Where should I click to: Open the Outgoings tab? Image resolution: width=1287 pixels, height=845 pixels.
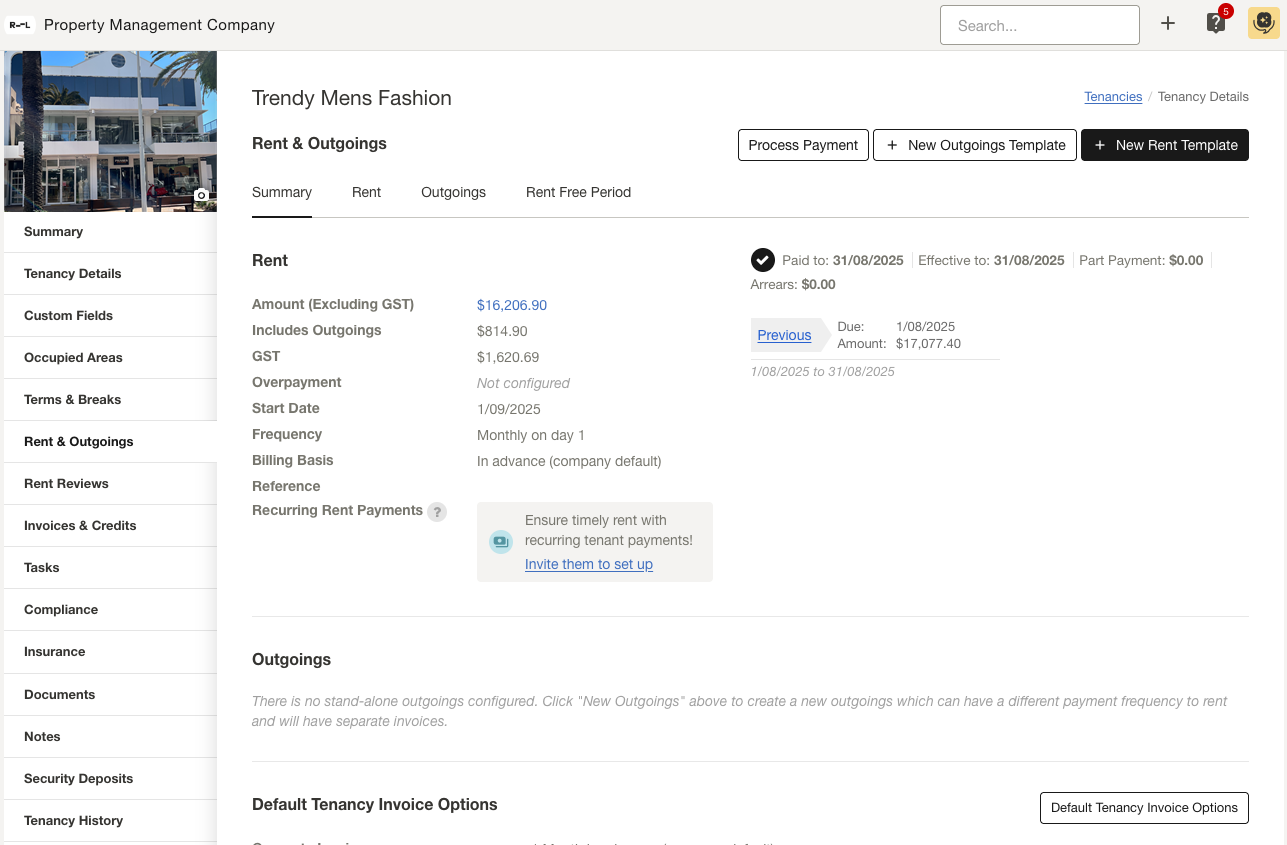(453, 192)
